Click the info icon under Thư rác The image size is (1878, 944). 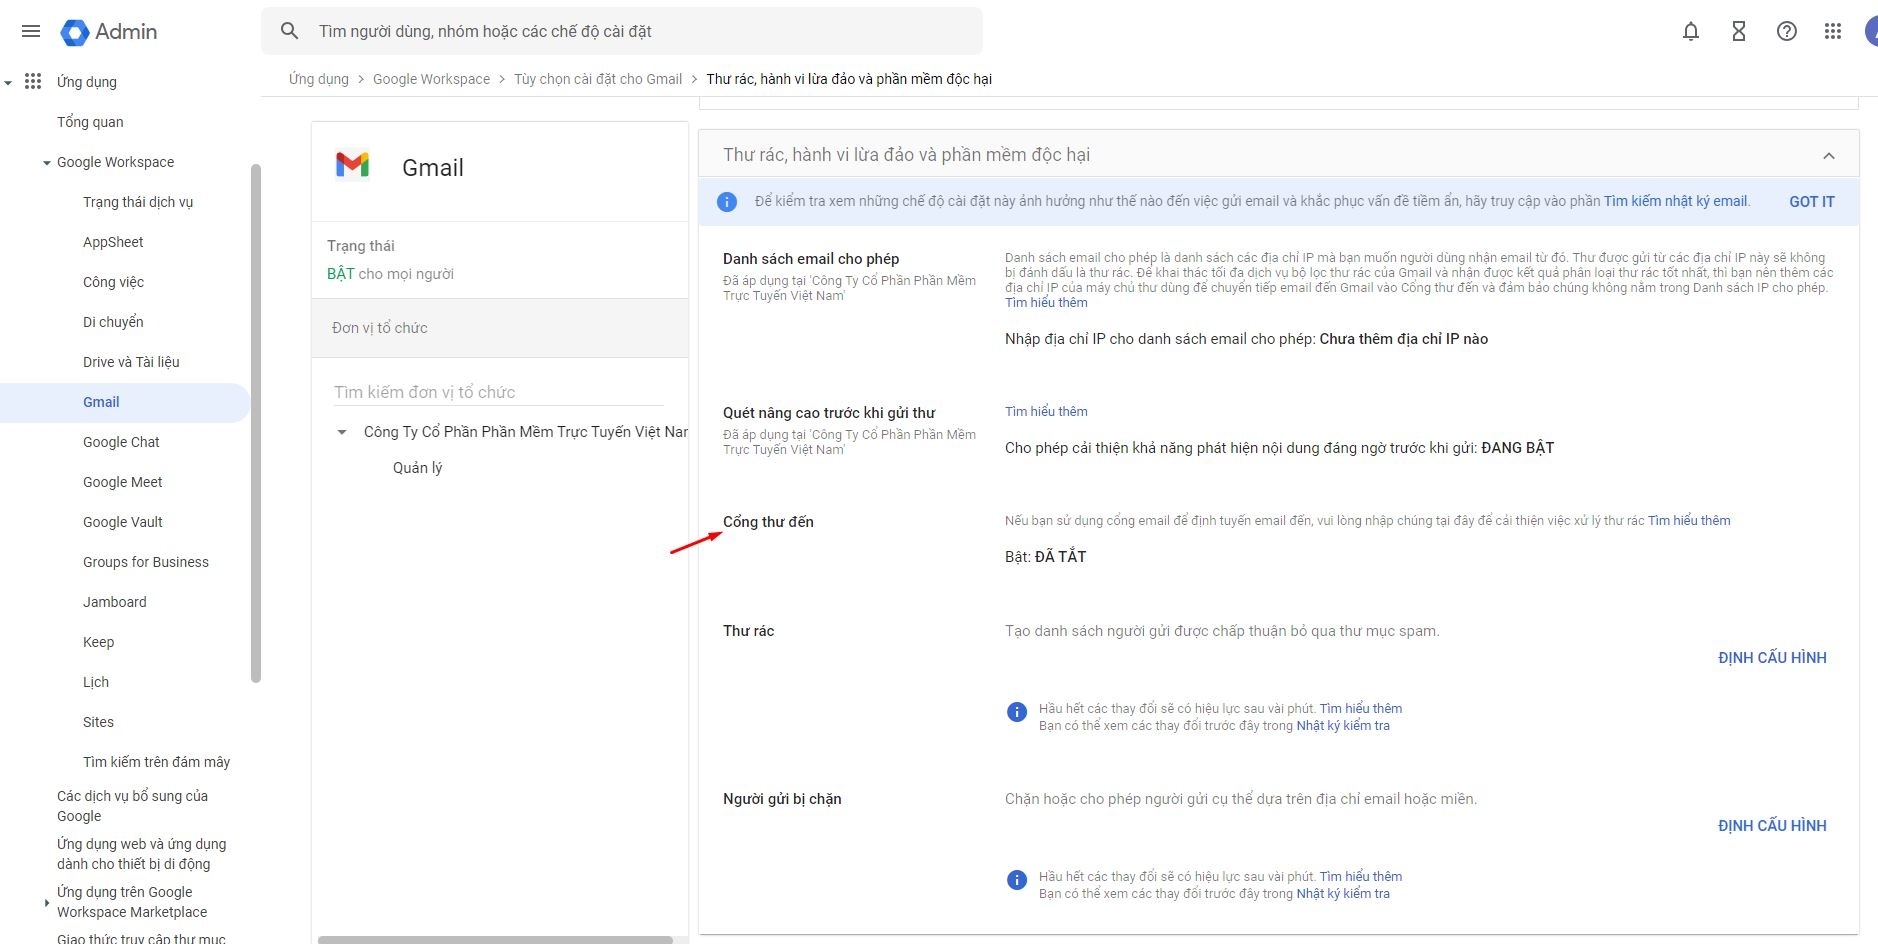click(1017, 712)
